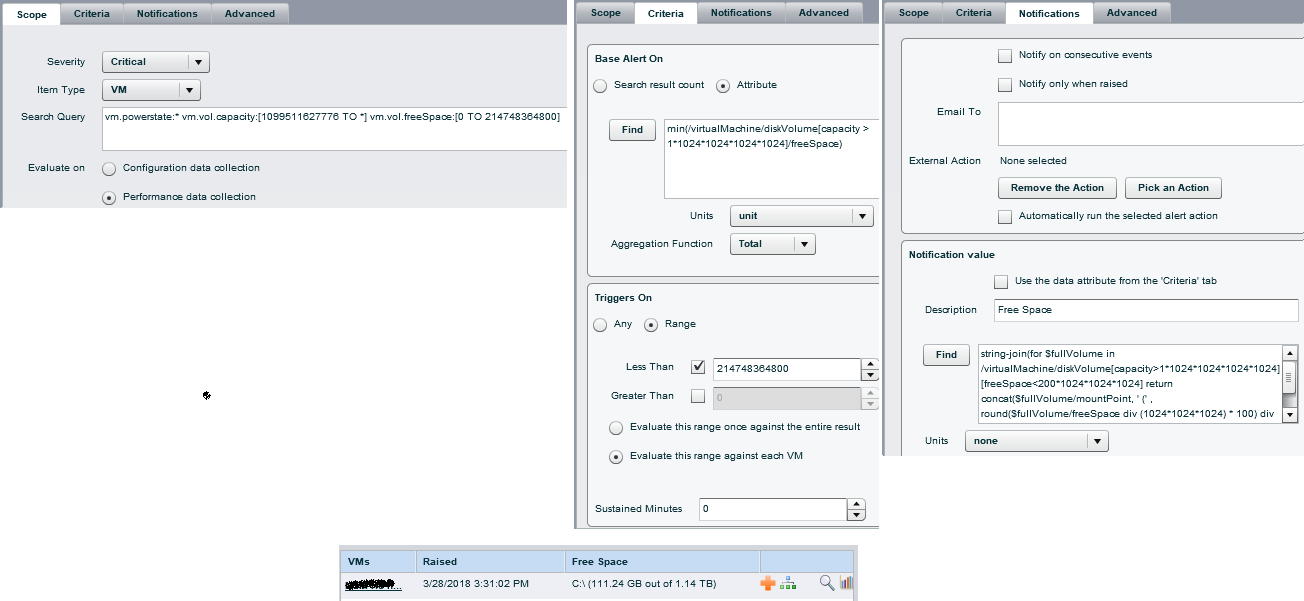Open the bar chart icon in alert row
The width and height of the screenshot is (1304, 601).
coord(846,583)
